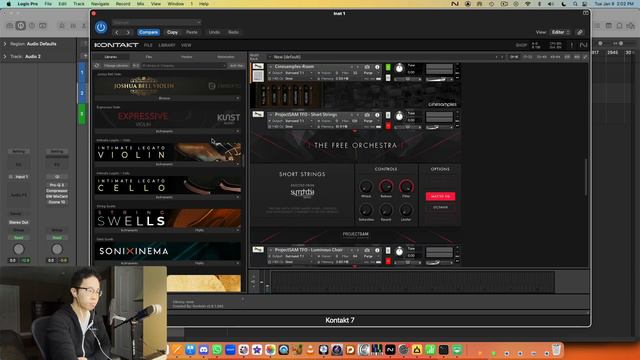The width and height of the screenshot is (640, 360).
Task: Click the Short Strings Reverb knob
Action: 386,210
